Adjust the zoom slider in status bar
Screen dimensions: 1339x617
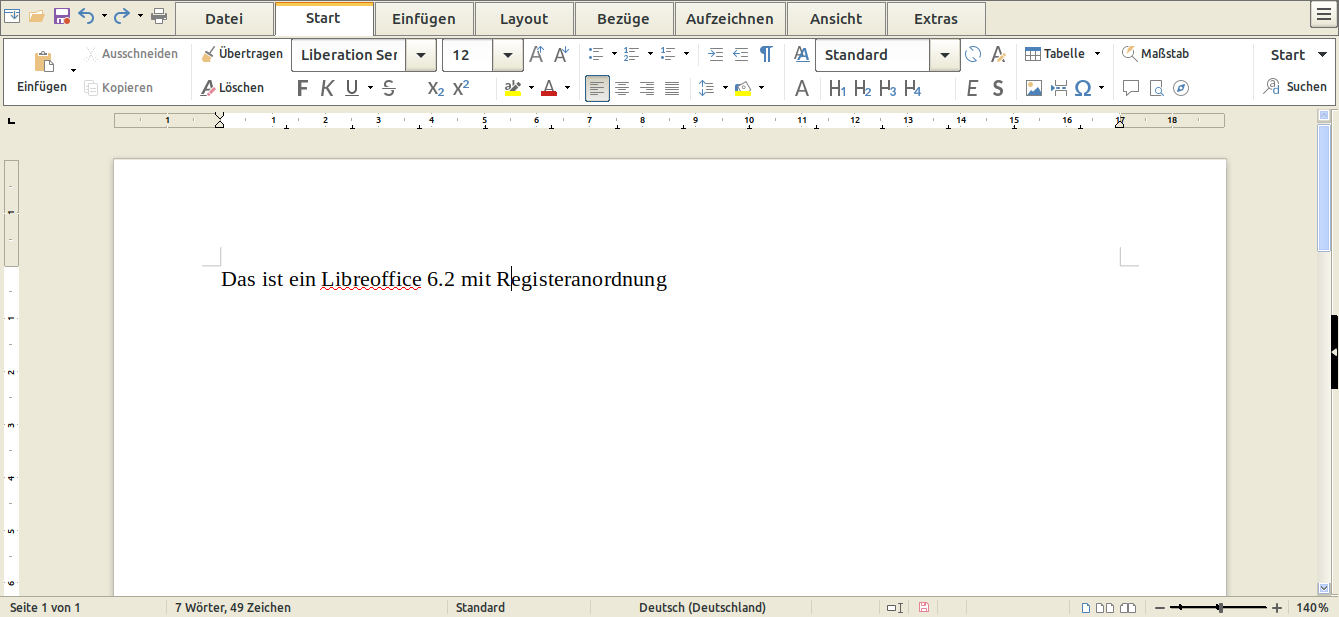(1218, 608)
